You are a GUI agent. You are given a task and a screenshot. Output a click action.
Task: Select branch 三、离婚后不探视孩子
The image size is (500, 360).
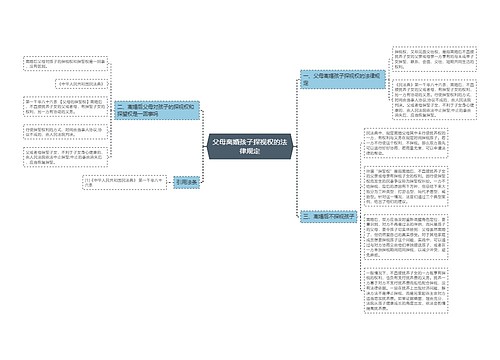pos(329,217)
